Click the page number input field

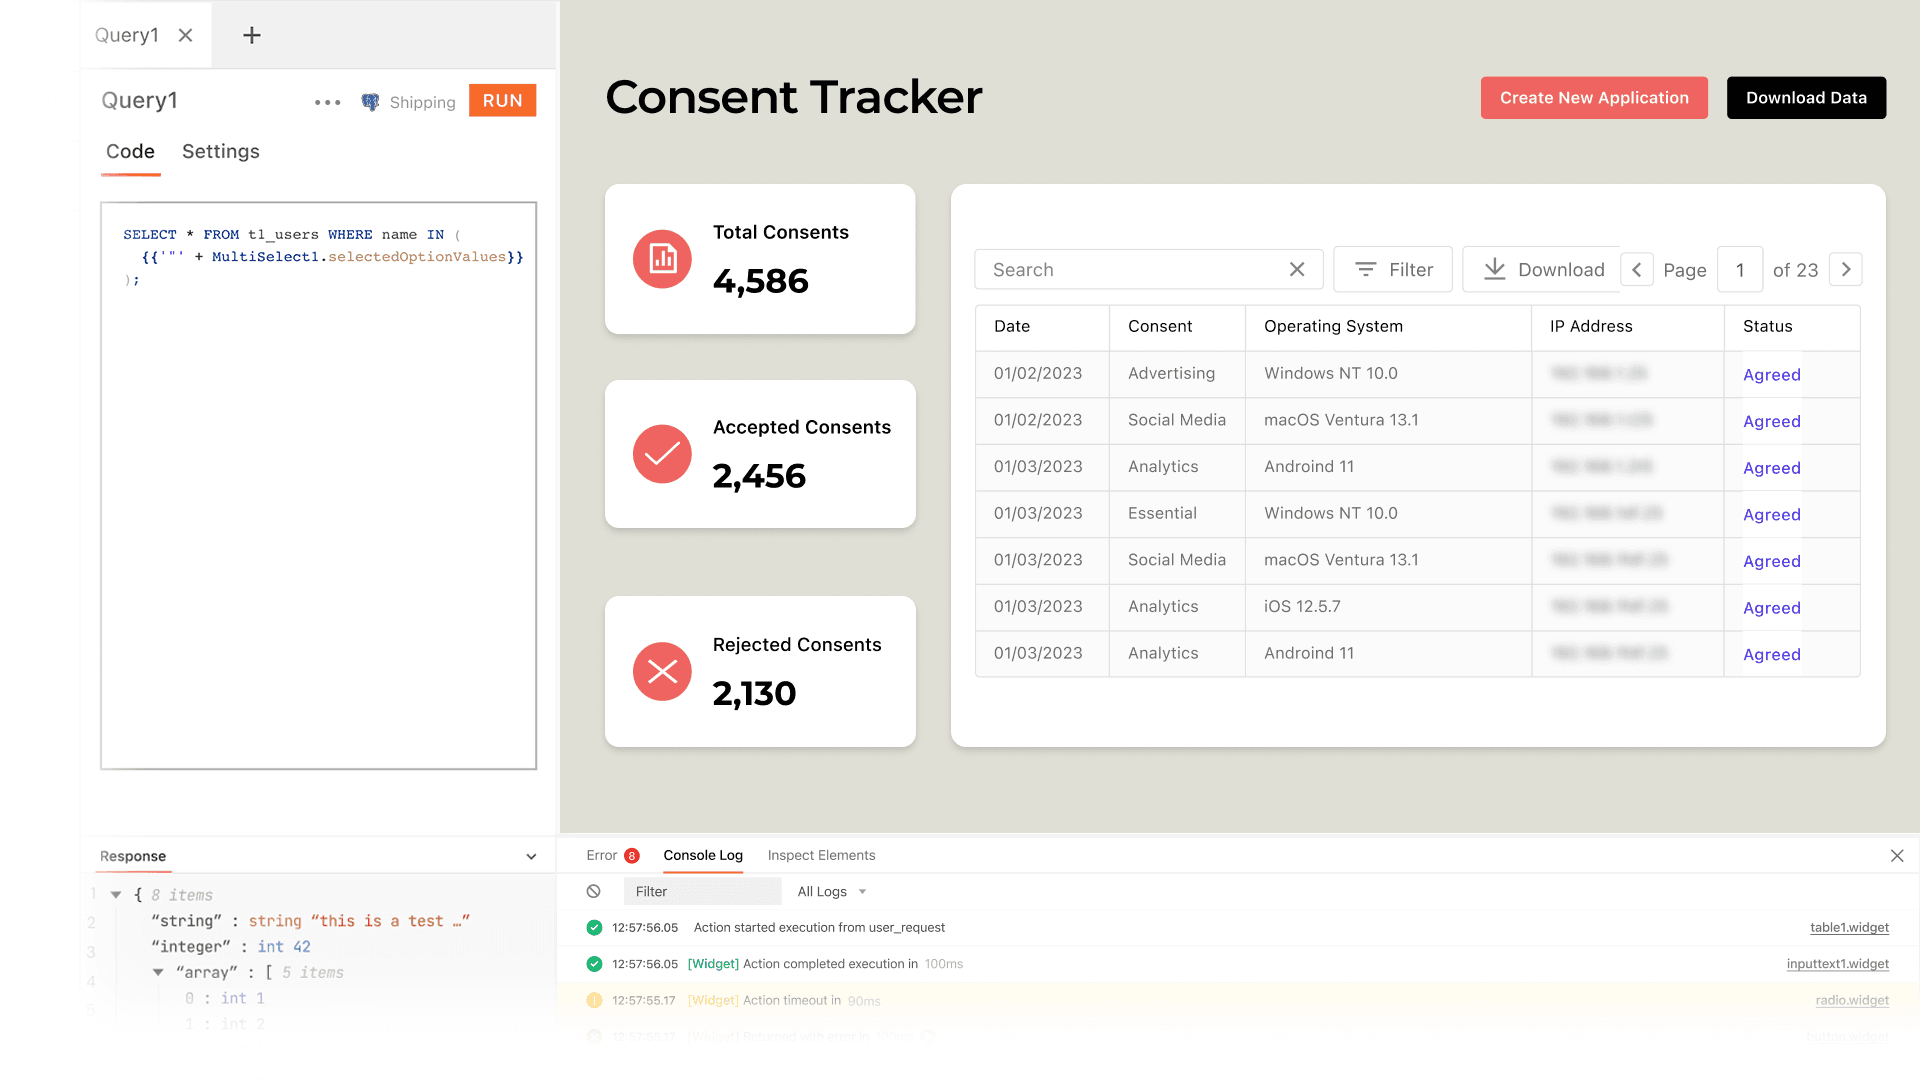[x=1740, y=269]
